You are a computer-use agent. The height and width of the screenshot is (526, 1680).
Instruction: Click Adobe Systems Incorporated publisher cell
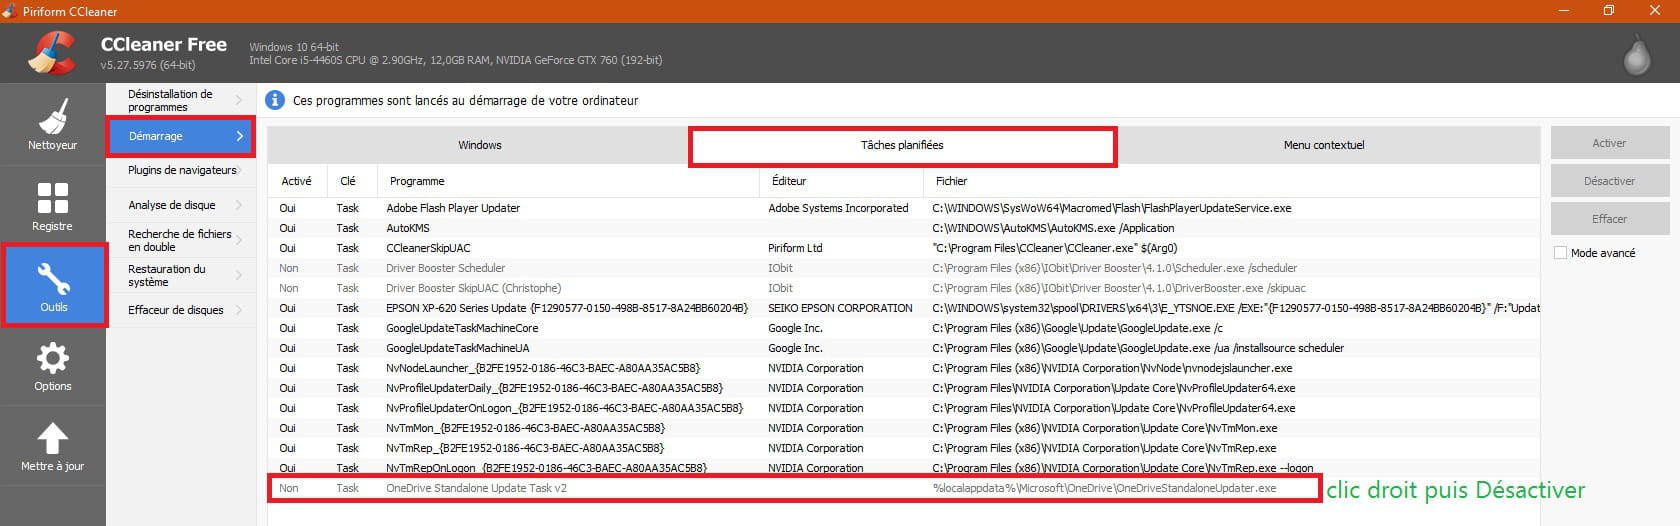[x=838, y=208]
